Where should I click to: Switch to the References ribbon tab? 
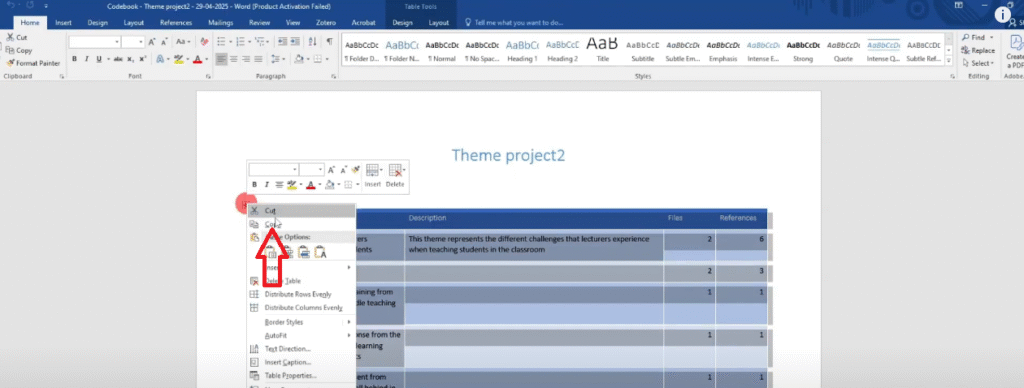[176, 23]
